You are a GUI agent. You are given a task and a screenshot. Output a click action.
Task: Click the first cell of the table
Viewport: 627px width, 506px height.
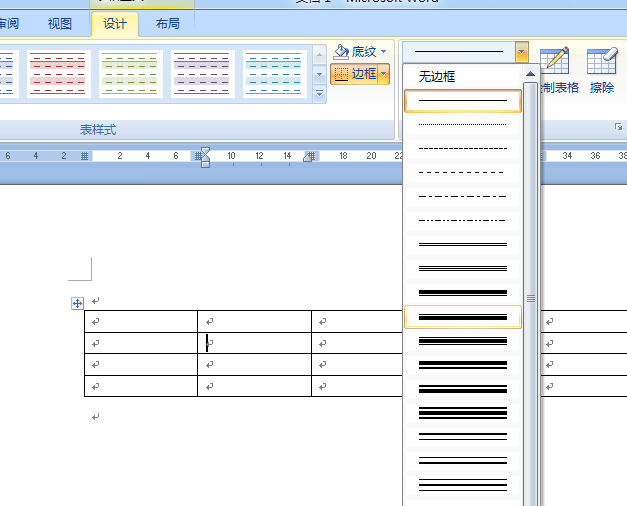click(141, 321)
